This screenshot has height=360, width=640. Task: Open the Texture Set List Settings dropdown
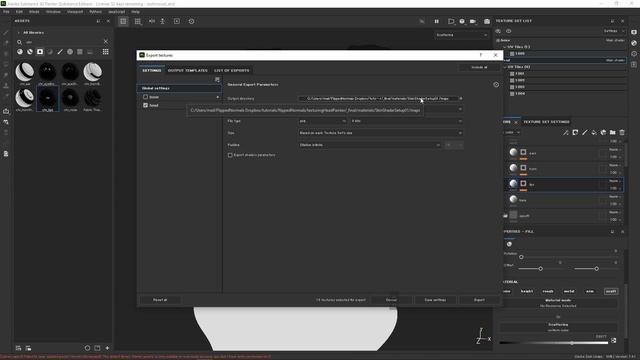(x=614, y=31)
